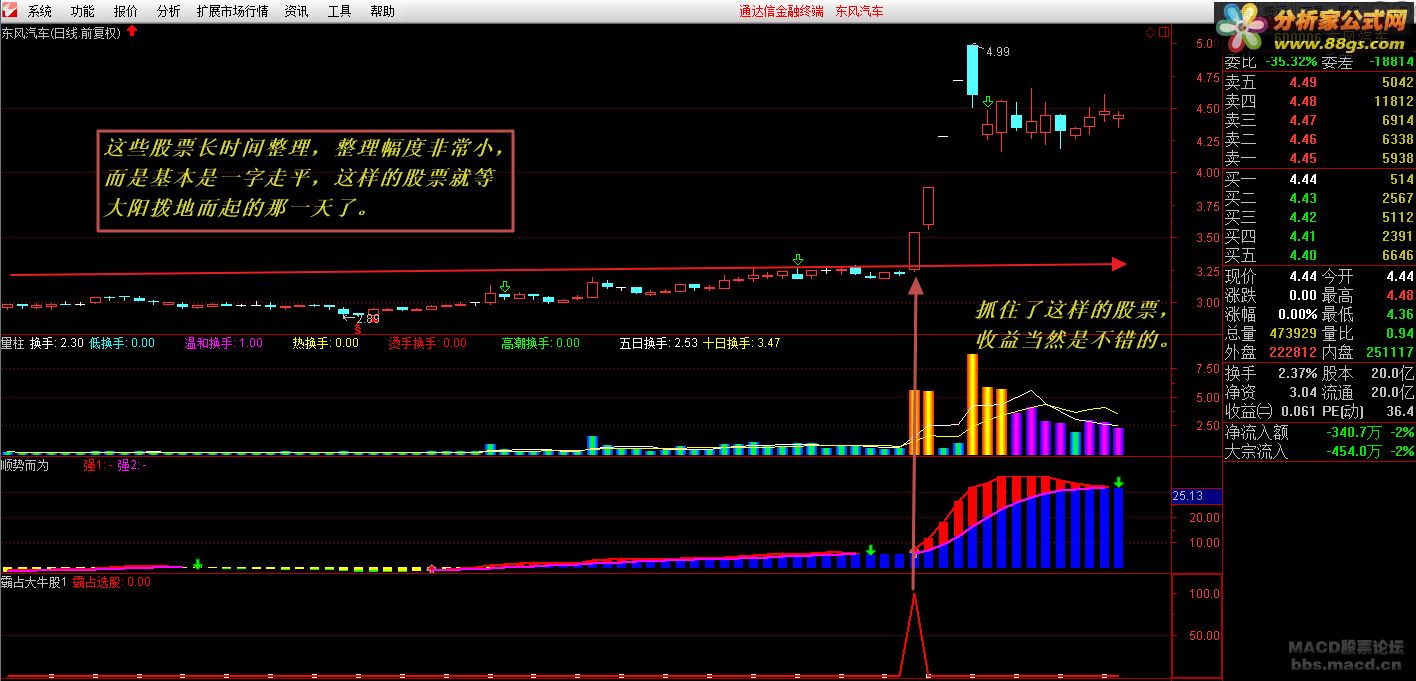This screenshot has height=681, width=1416.
Task: Select the tall cyan candle labeled 4.99
Action: (x=972, y=70)
